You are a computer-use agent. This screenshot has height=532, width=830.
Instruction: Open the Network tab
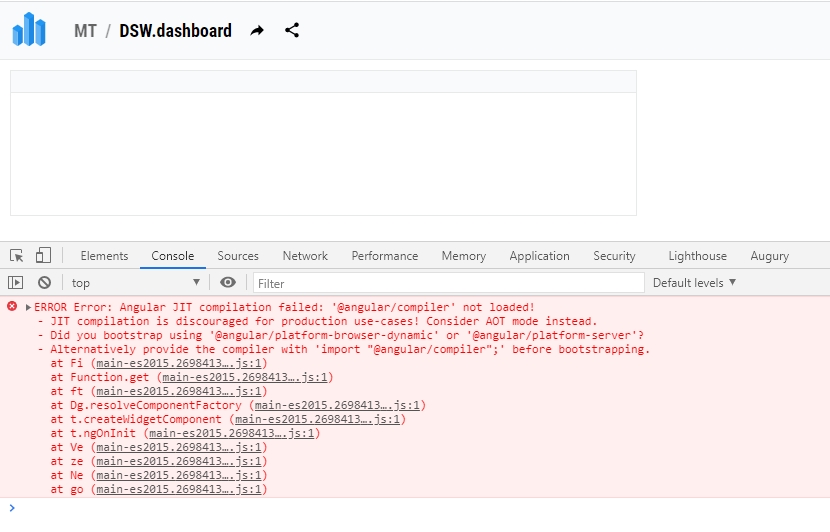point(305,256)
